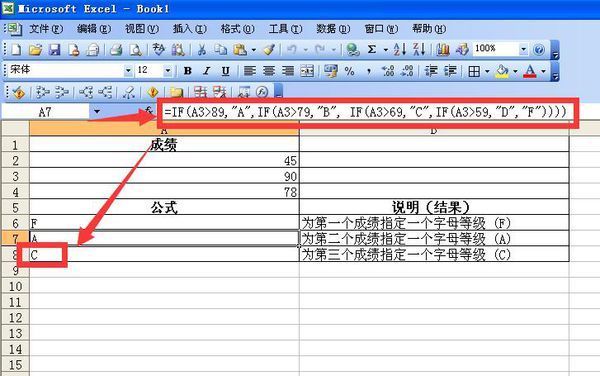Viewport: 600px width, 376px height.
Task: Apply percent style format
Action: click(x=349, y=71)
